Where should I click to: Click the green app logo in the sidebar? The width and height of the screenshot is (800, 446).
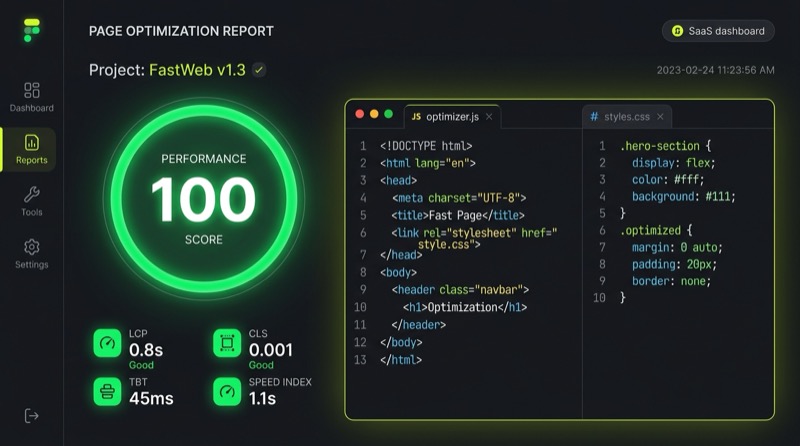click(32, 31)
